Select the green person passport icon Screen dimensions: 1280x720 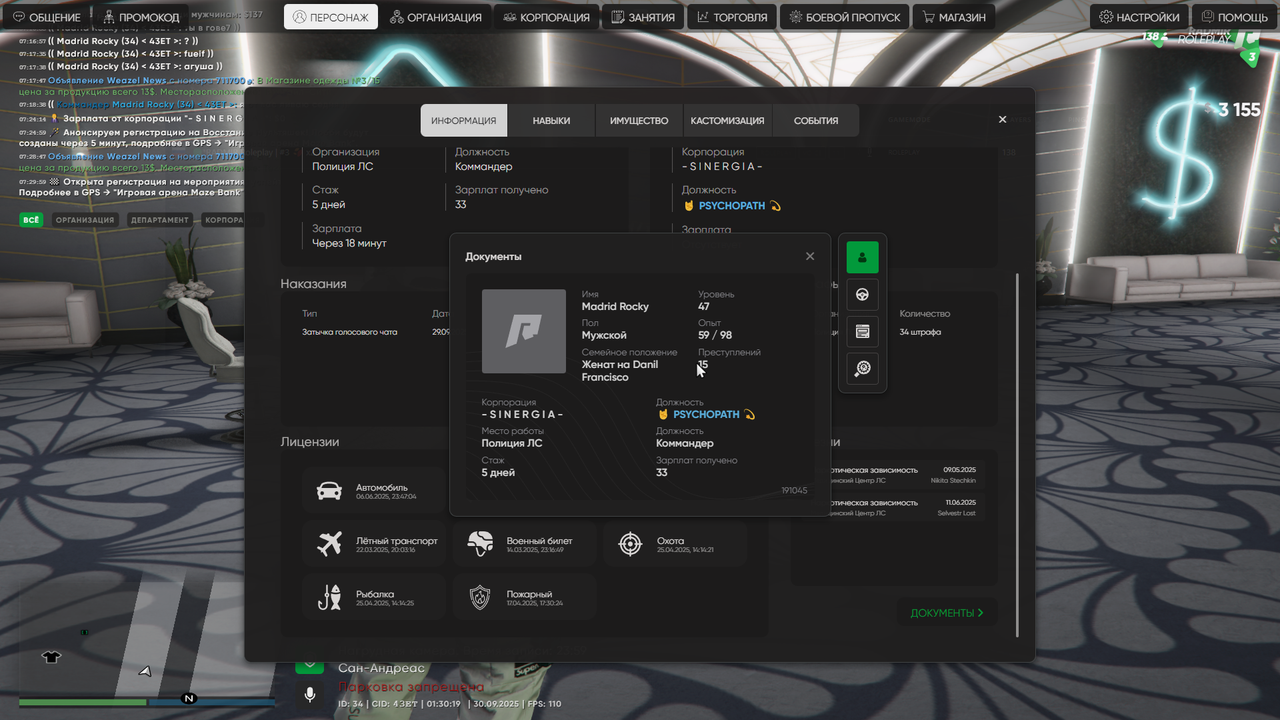(863, 257)
